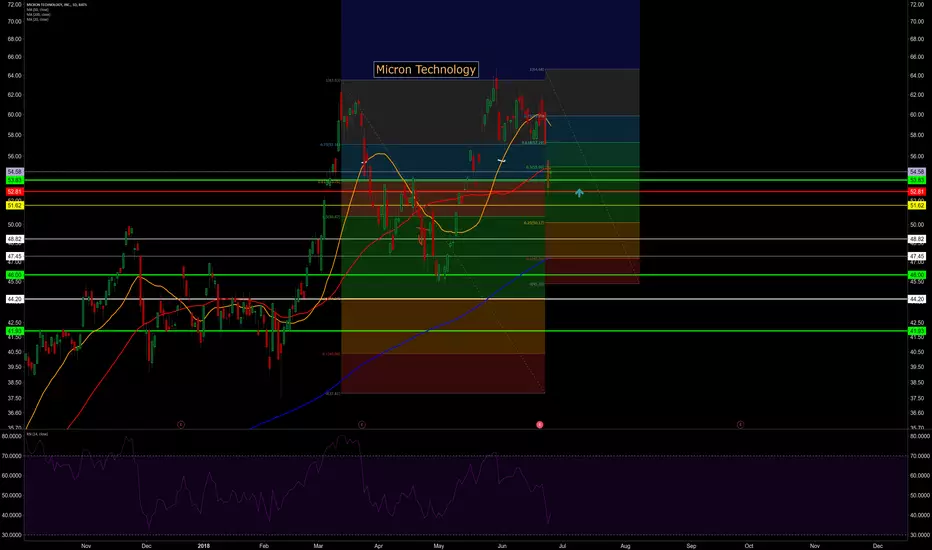Select the 'Micron Technology' text label
Viewport: 932px width, 550px height.
426,70
